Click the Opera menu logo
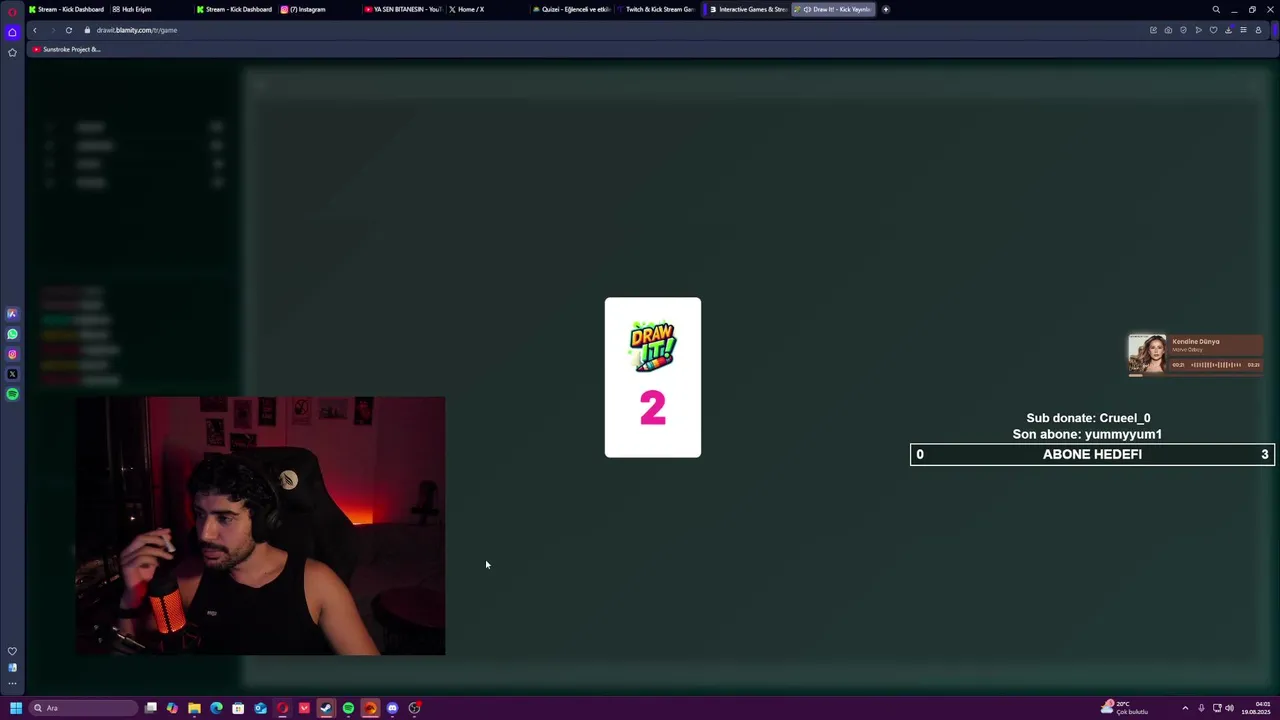The width and height of the screenshot is (1280, 720). tap(12, 11)
